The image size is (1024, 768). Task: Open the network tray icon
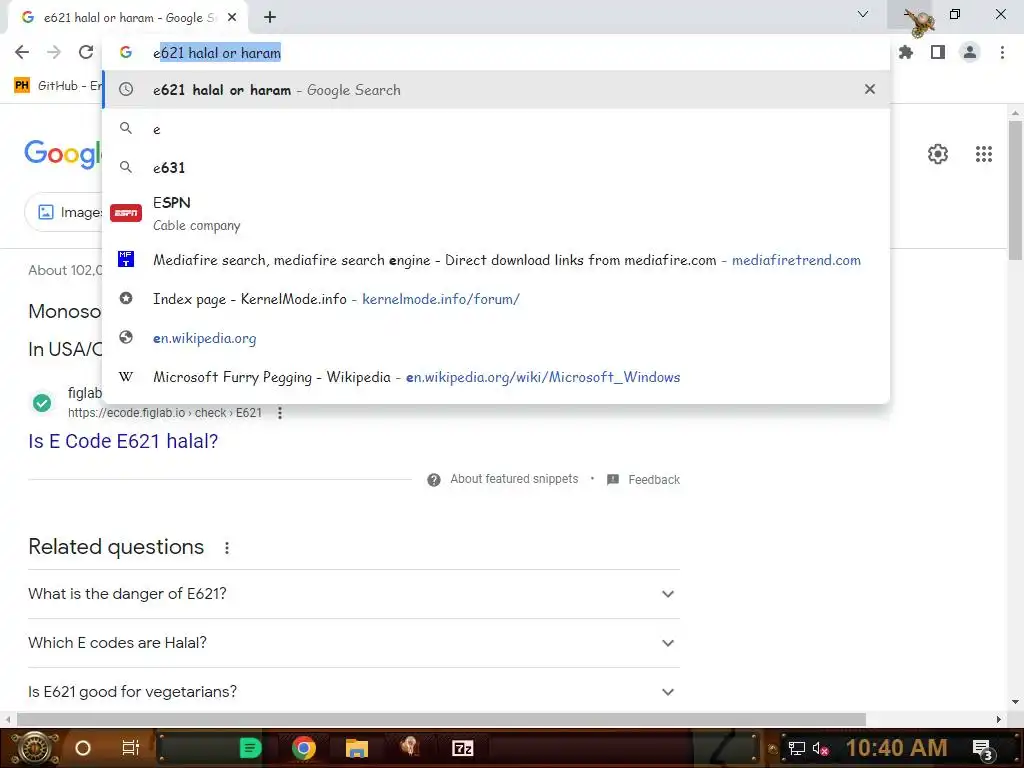tap(797, 748)
